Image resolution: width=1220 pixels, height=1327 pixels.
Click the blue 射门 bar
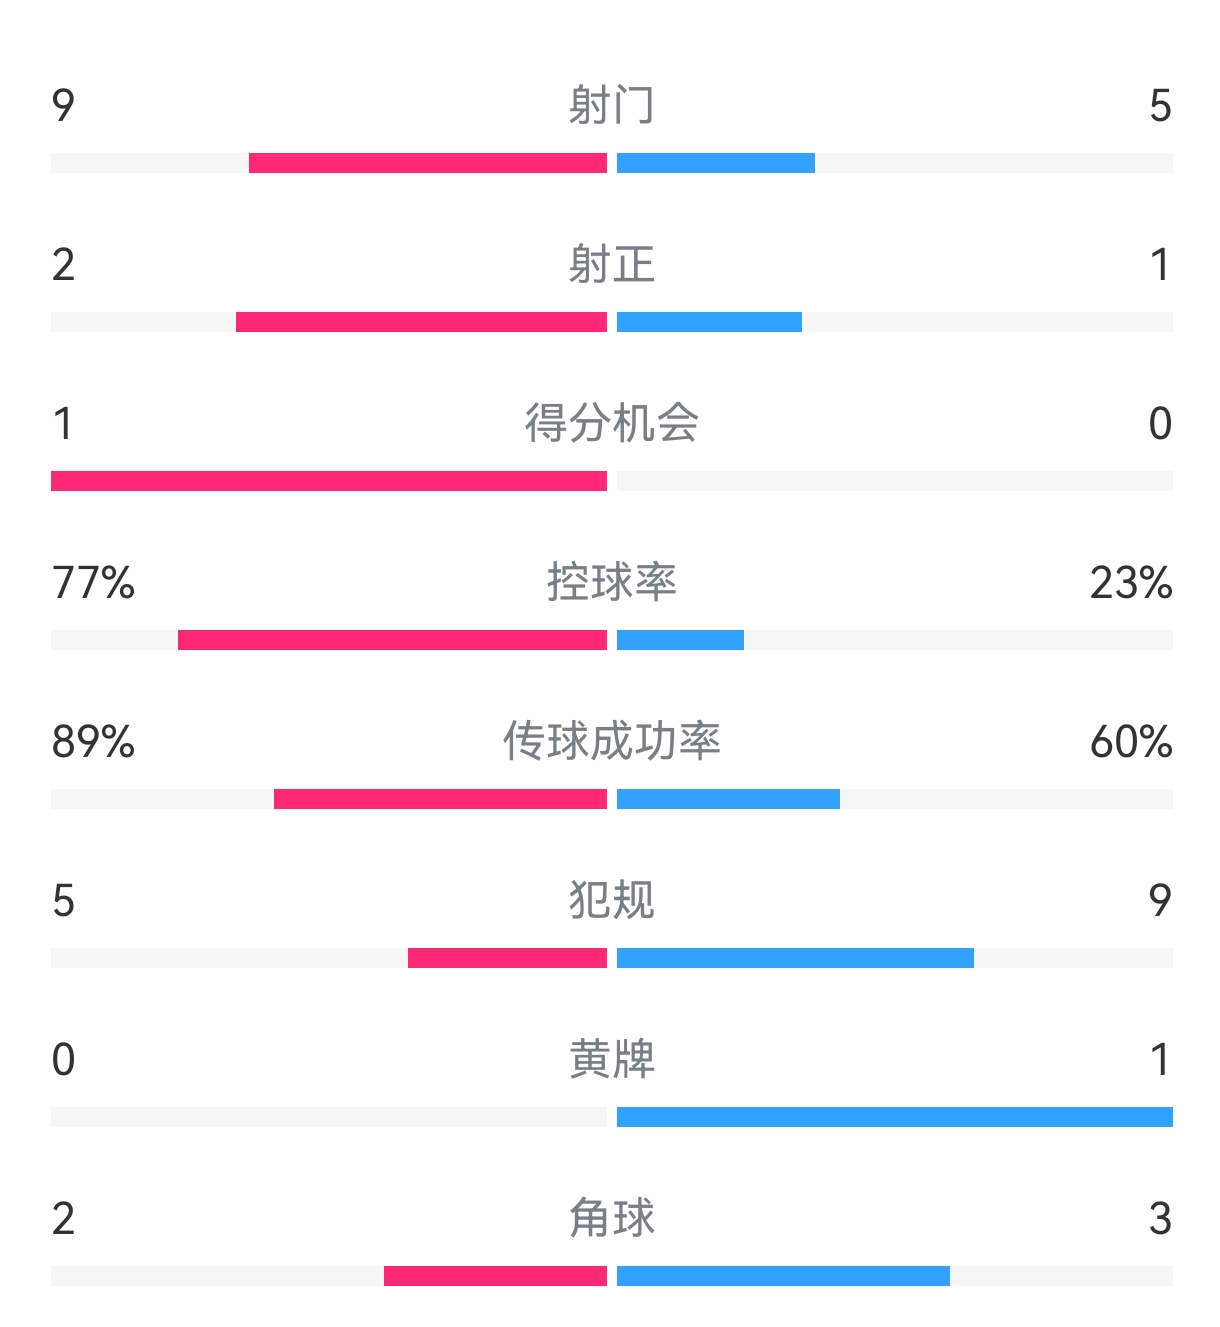[x=716, y=163]
